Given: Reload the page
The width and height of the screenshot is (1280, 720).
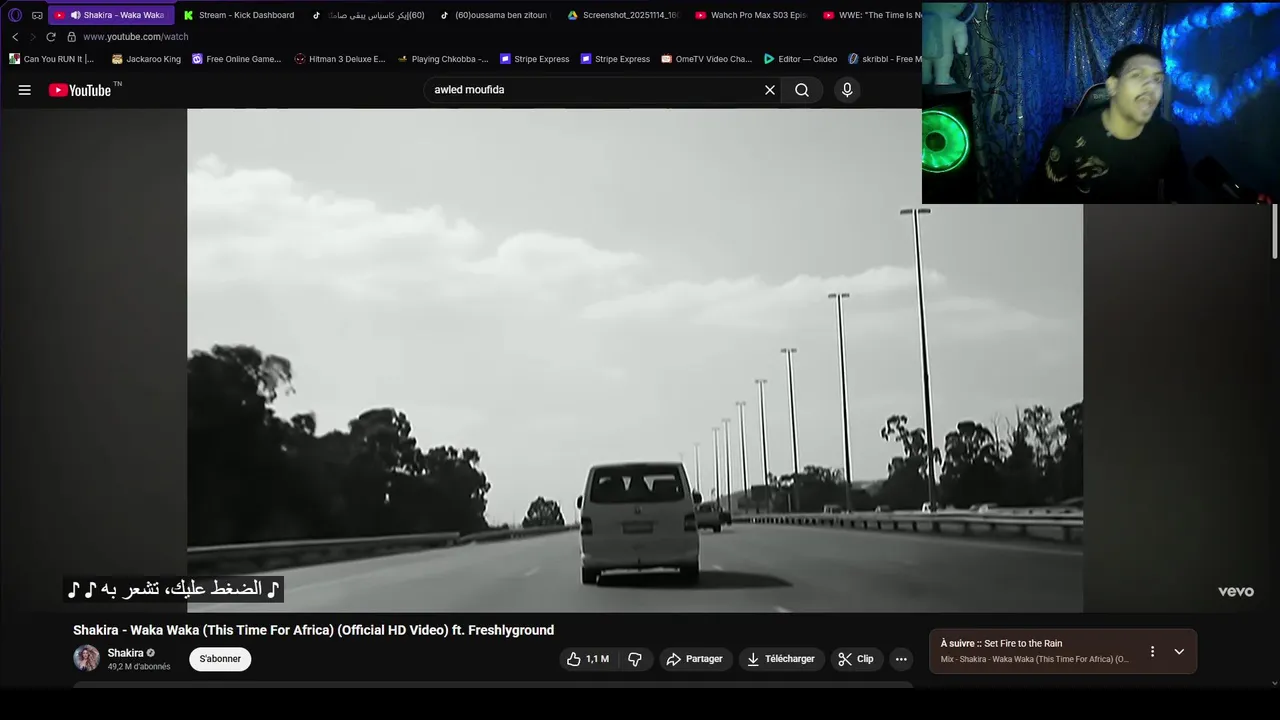Looking at the screenshot, I should [x=51, y=37].
